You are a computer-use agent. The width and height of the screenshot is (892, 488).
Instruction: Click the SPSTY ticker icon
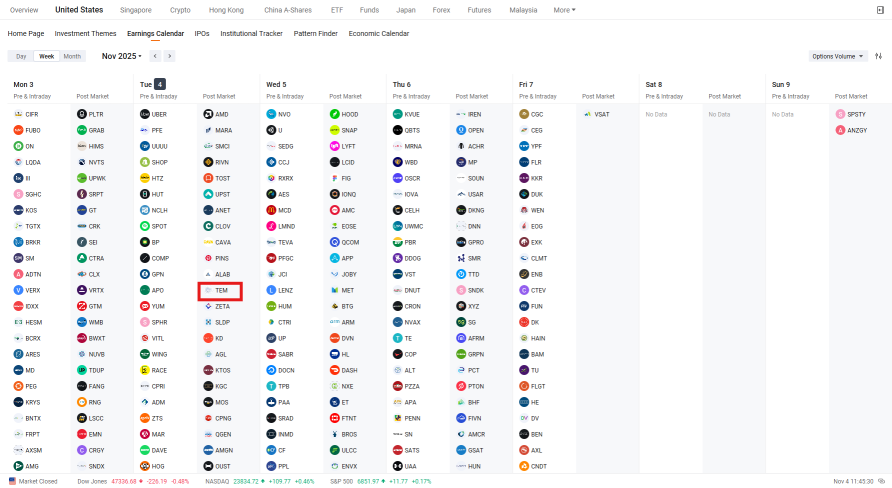[x=841, y=115]
